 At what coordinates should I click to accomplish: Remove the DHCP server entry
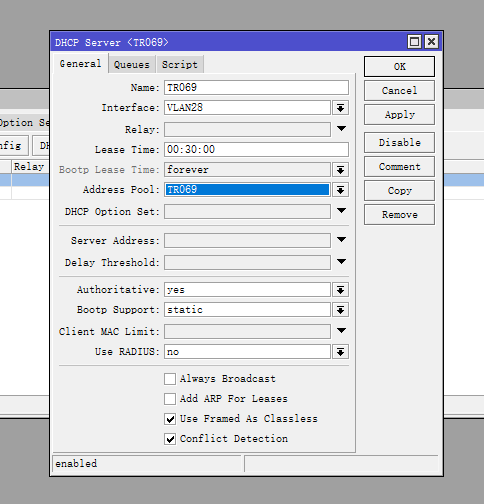click(399, 215)
